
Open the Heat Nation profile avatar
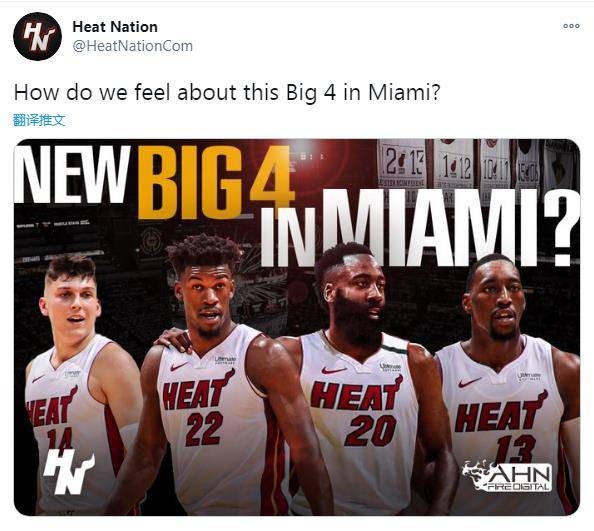click(x=37, y=36)
